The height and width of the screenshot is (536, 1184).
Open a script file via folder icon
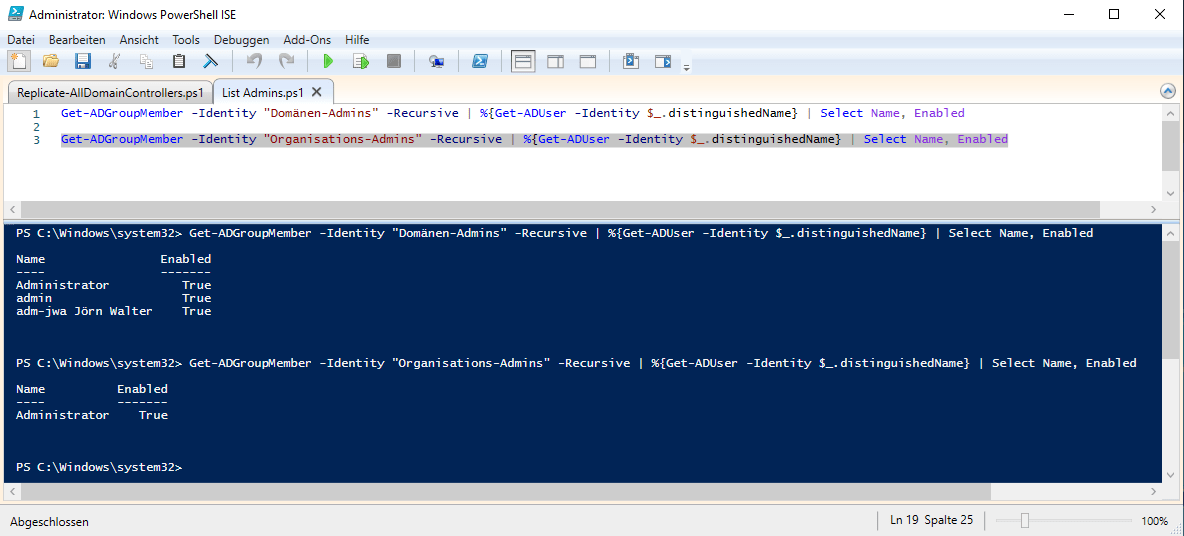(x=51, y=62)
